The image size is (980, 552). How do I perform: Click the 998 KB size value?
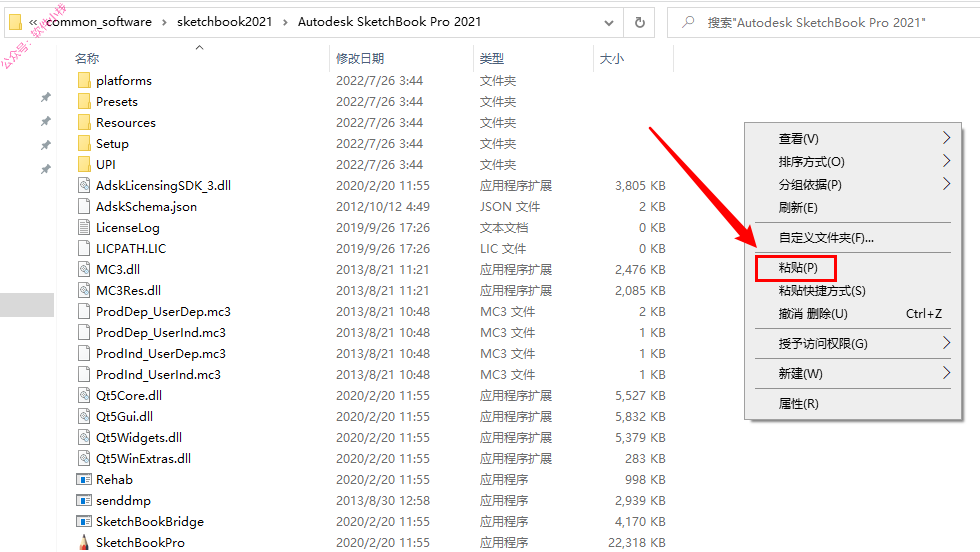(x=645, y=479)
